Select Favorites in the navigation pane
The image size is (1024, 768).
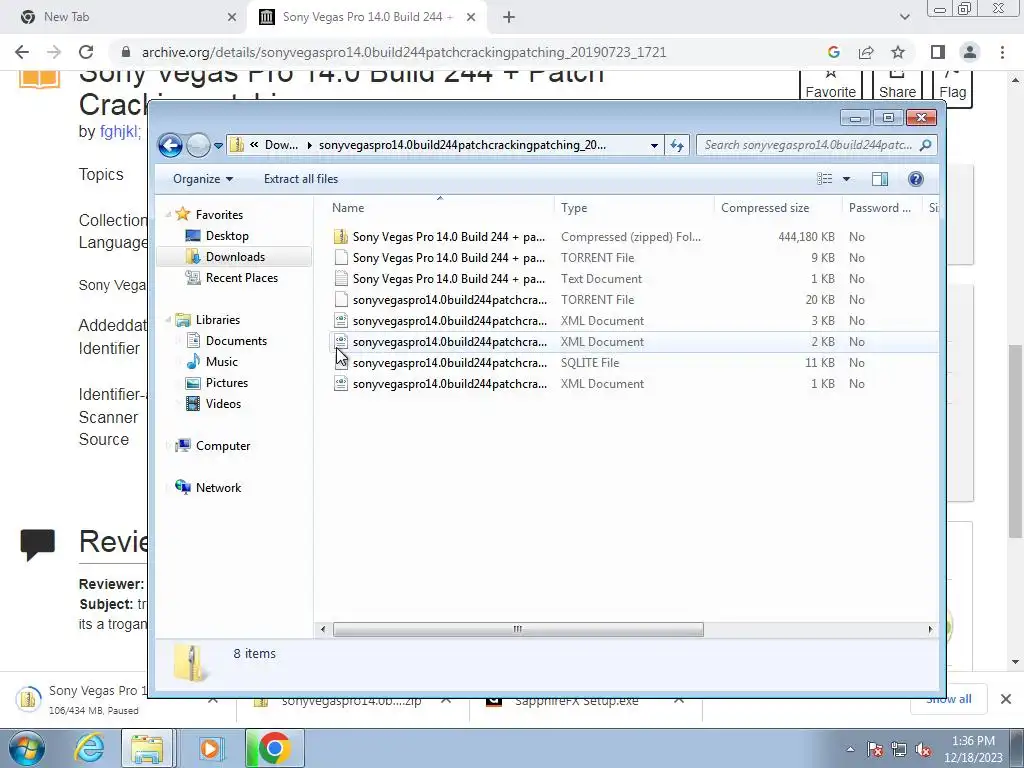click(219, 215)
